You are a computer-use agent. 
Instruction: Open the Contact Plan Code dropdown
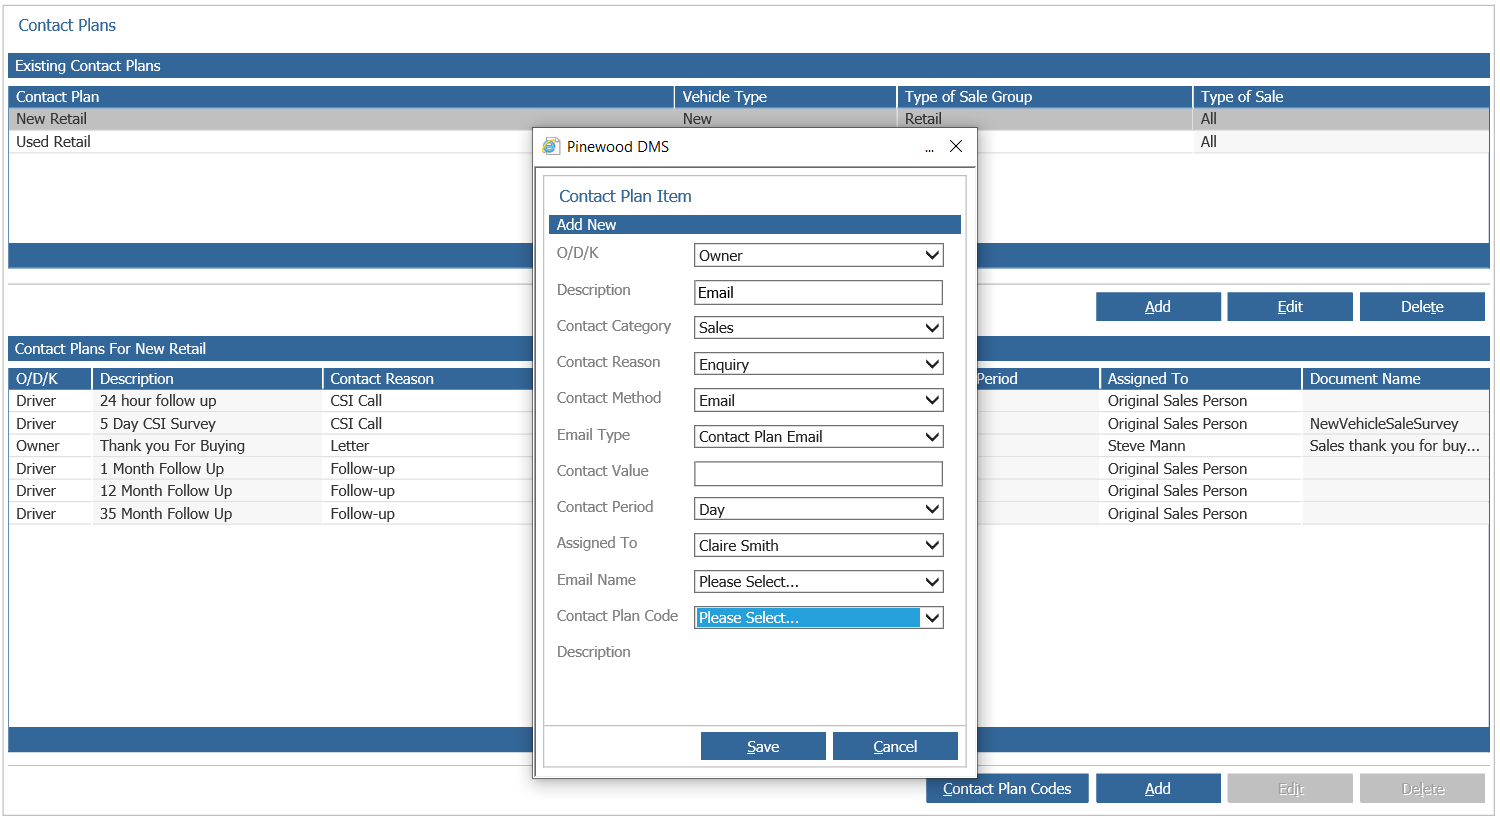tap(818, 618)
